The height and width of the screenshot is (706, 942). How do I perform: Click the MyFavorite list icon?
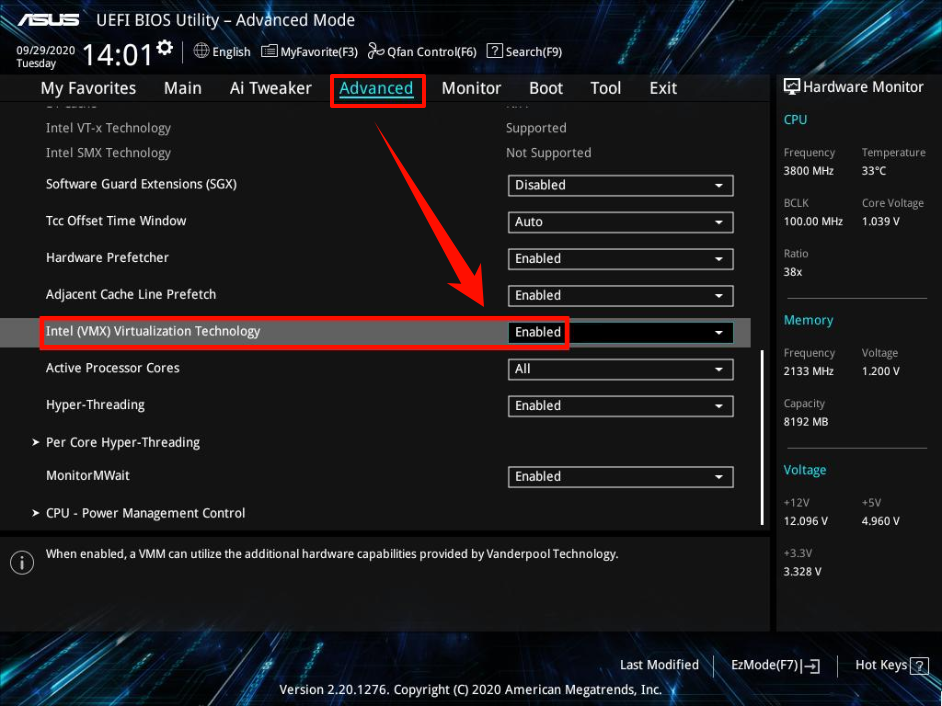[x=269, y=51]
